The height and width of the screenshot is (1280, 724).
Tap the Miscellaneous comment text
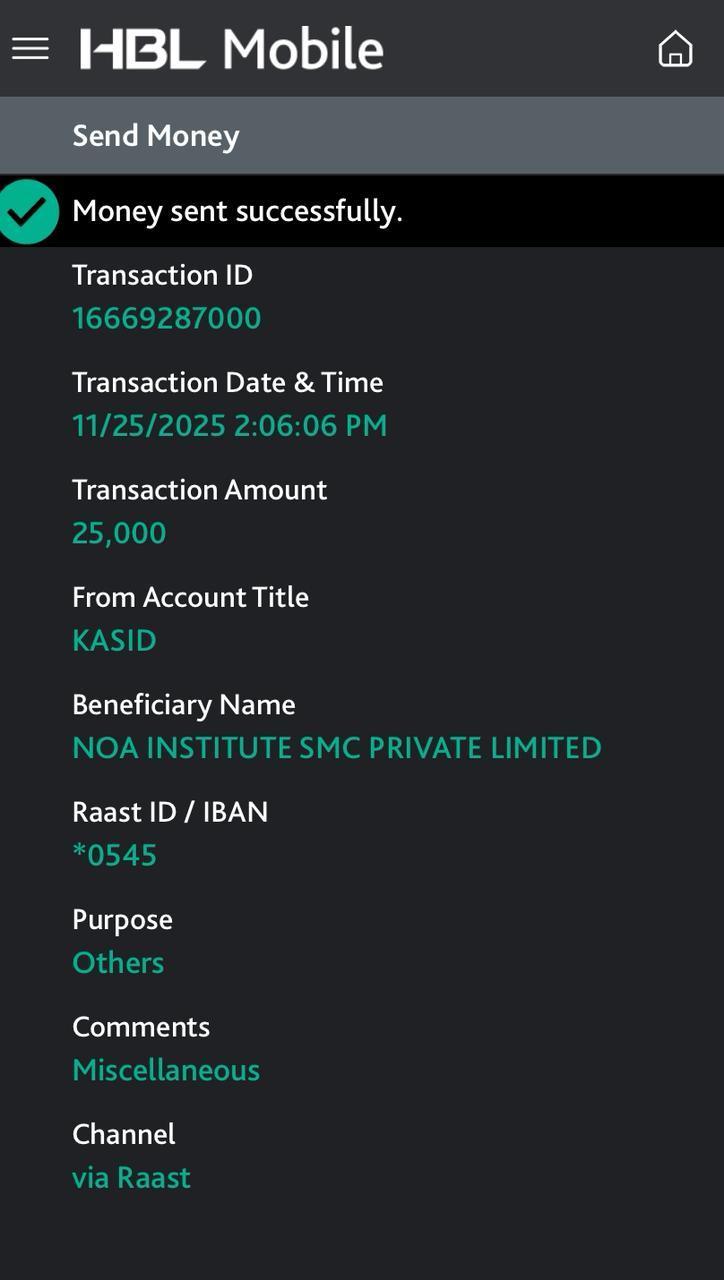click(x=166, y=1070)
